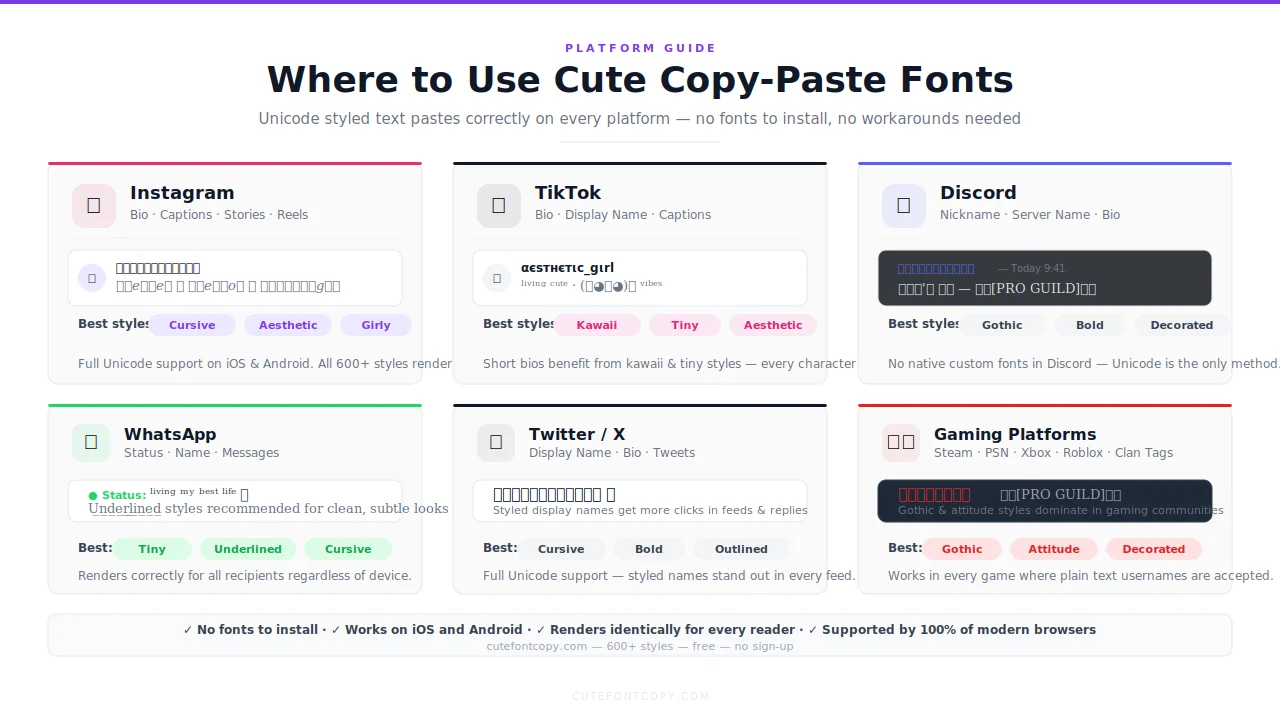The image size is (1280, 720).
Task: Select the Decorated tag under Discord
Action: click(x=1182, y=325)
